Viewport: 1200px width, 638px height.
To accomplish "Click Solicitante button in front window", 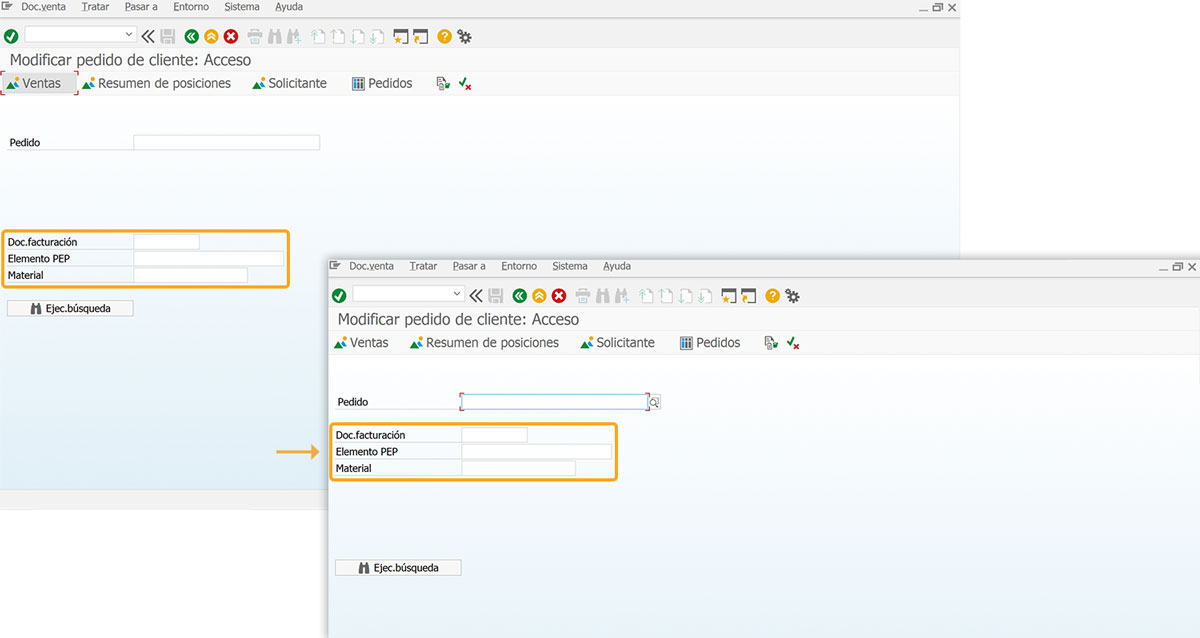I will tap(617, 343).
